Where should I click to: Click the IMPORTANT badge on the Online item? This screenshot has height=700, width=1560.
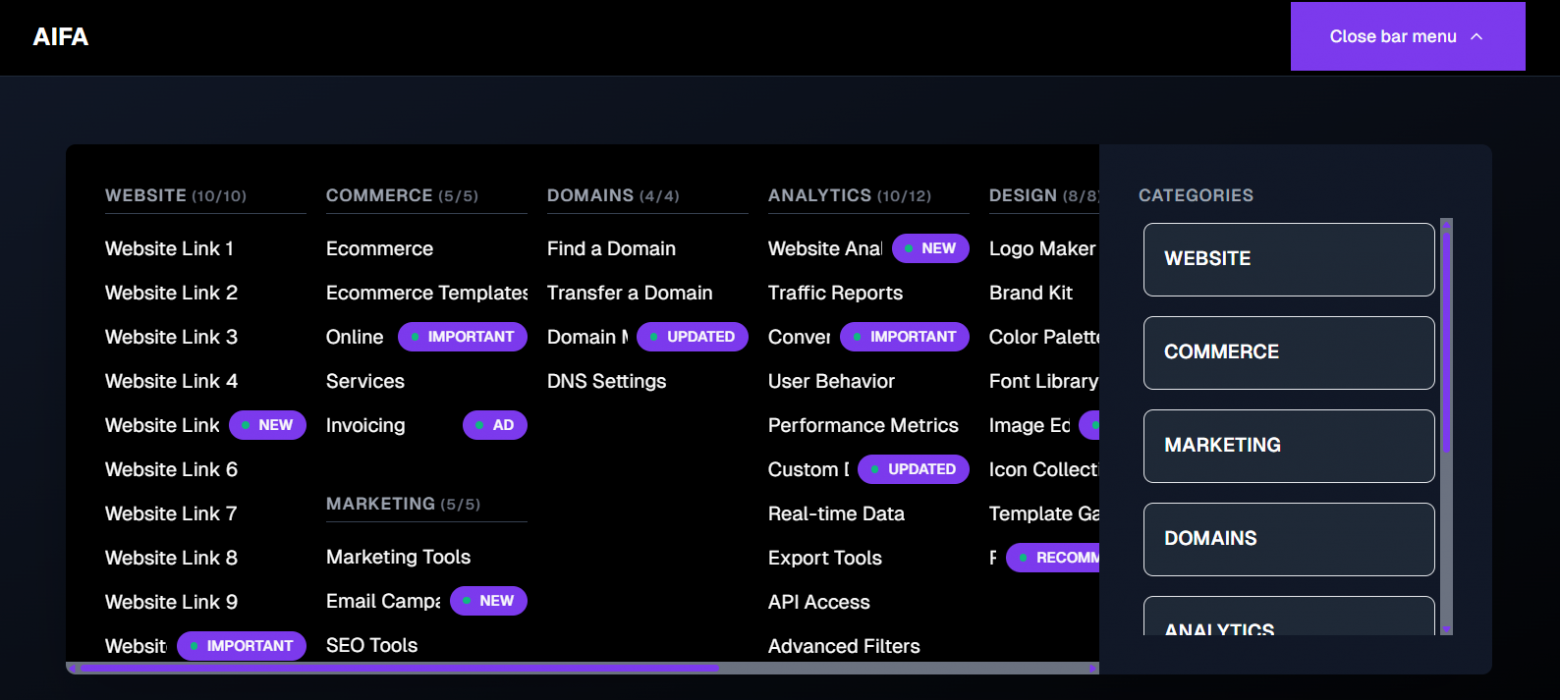(x=462, y=336)
